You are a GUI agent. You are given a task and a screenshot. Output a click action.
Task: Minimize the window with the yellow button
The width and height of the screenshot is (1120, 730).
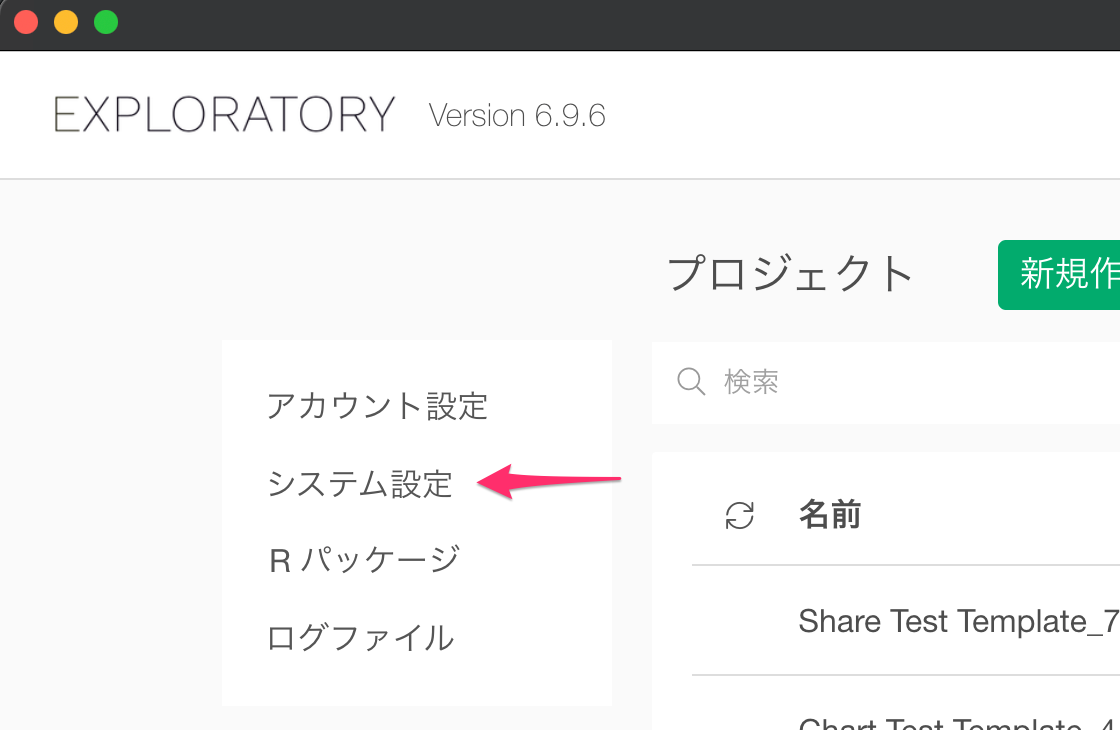pyautogui.click(x=66, y=22)
